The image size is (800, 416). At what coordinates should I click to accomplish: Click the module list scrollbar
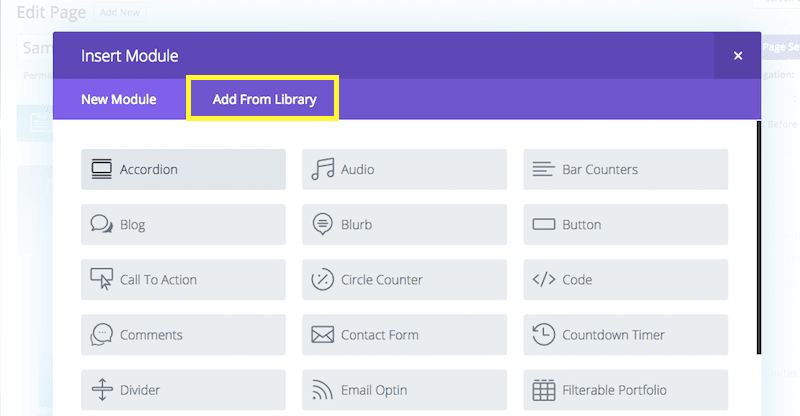tap(759, 237)
